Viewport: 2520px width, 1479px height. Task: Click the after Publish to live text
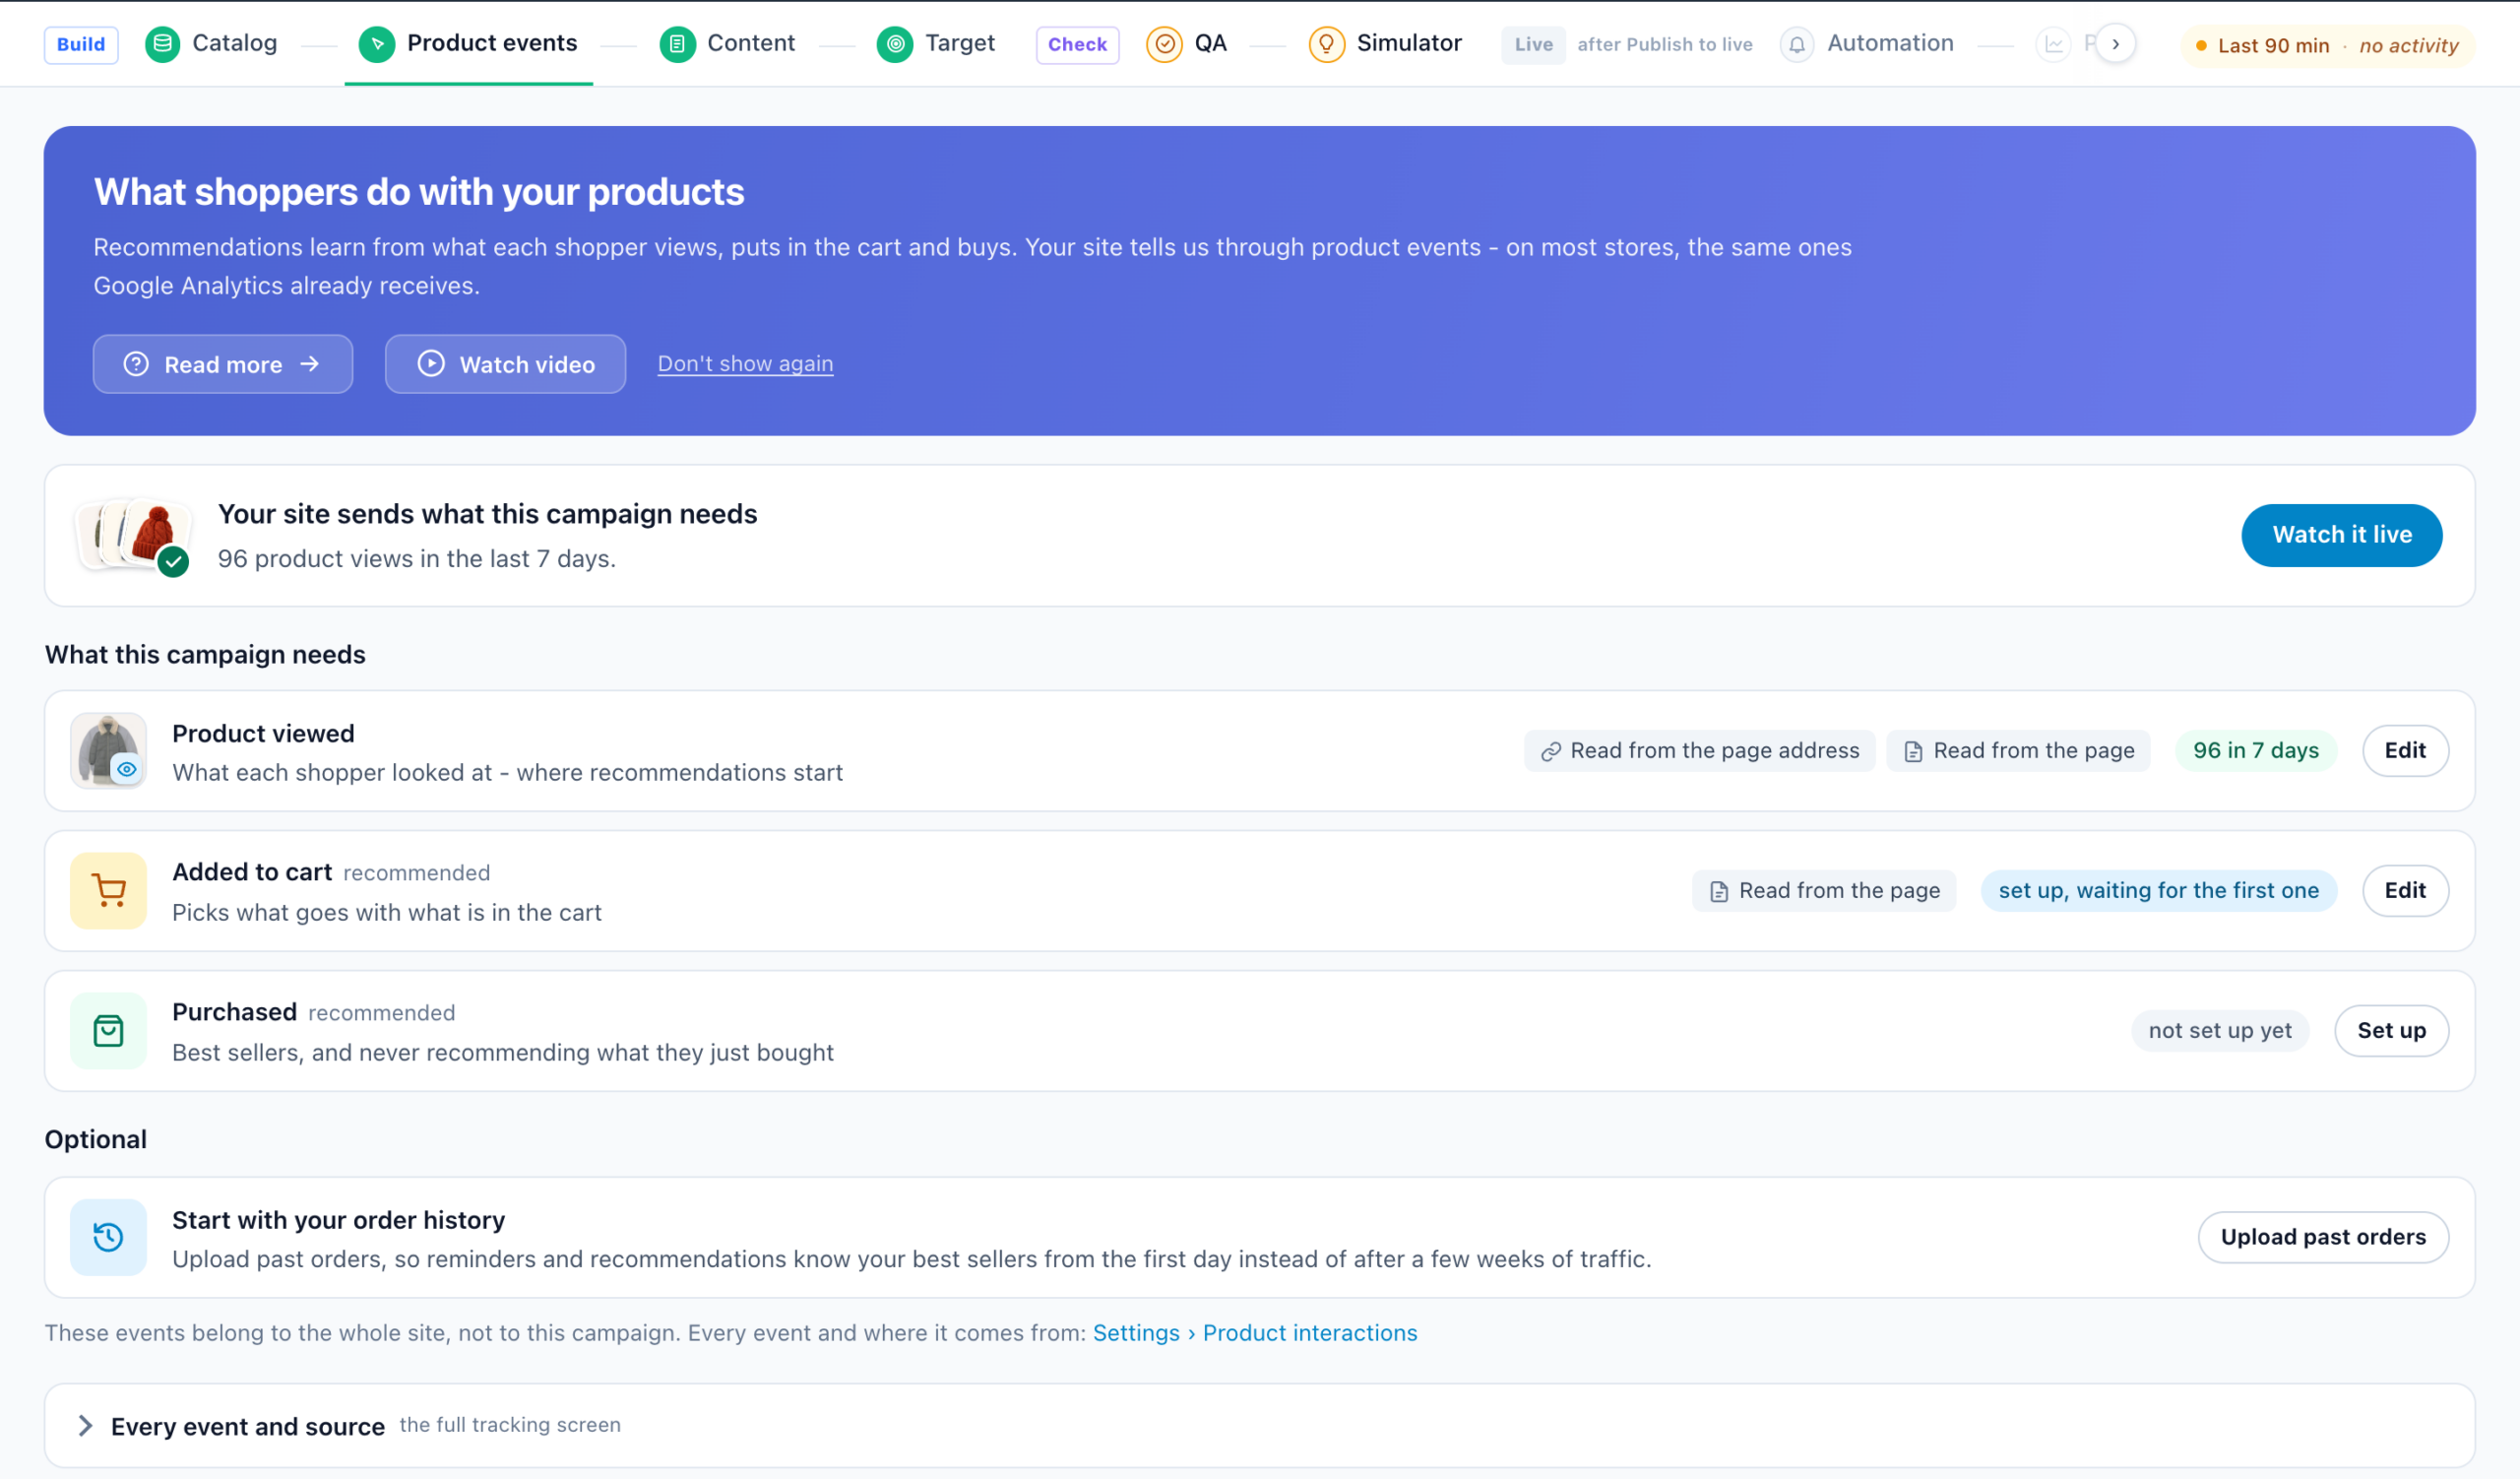[1665, 44]
